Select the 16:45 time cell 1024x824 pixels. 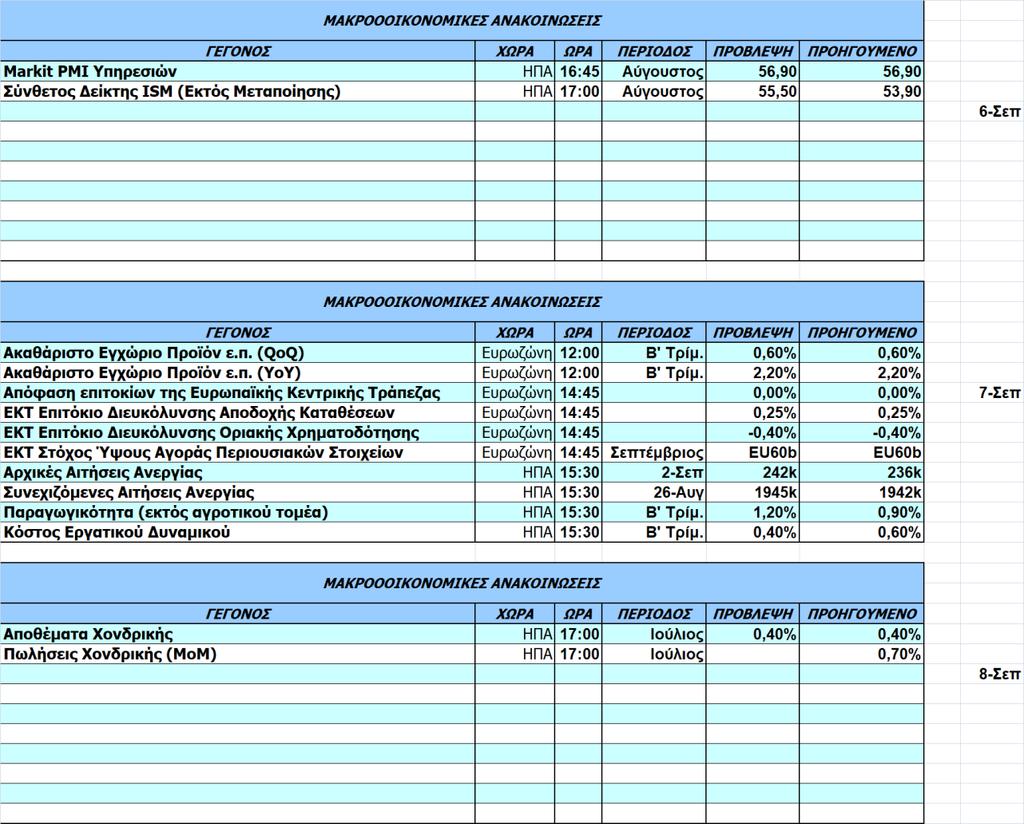(x=578, y=71)
